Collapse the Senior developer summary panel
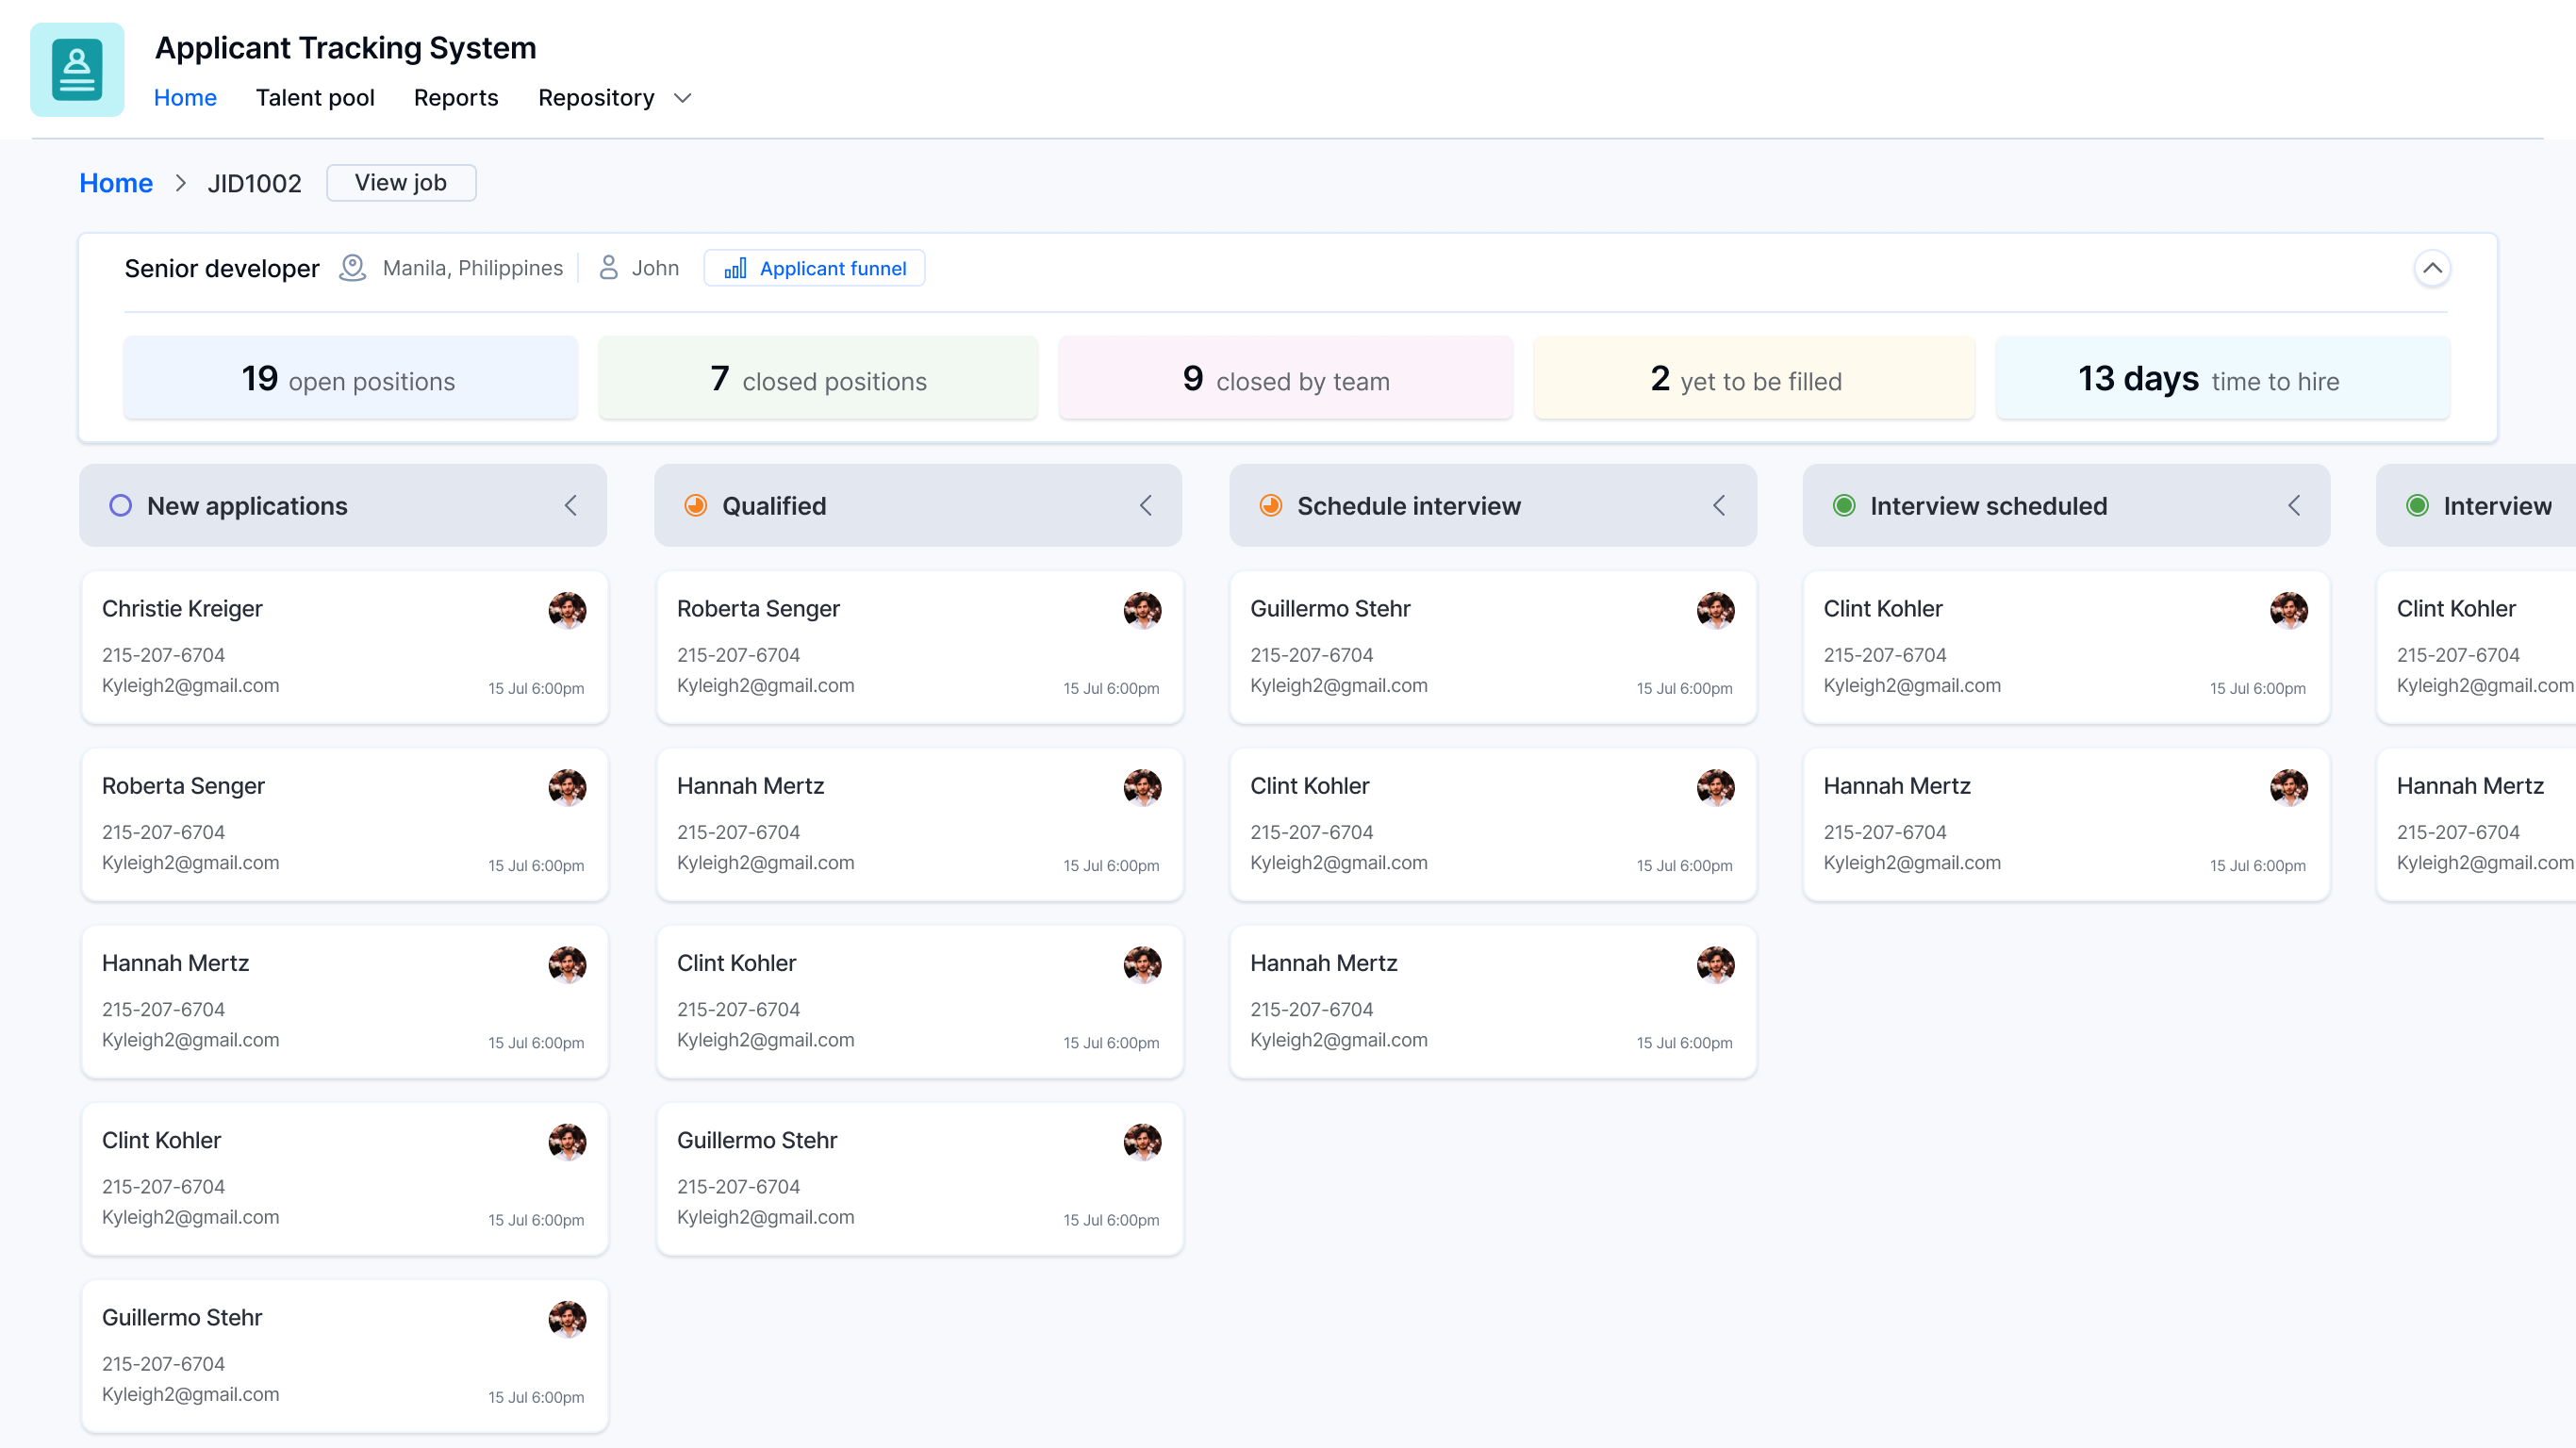The image size is (2576, 1448). pos(2432,268)
